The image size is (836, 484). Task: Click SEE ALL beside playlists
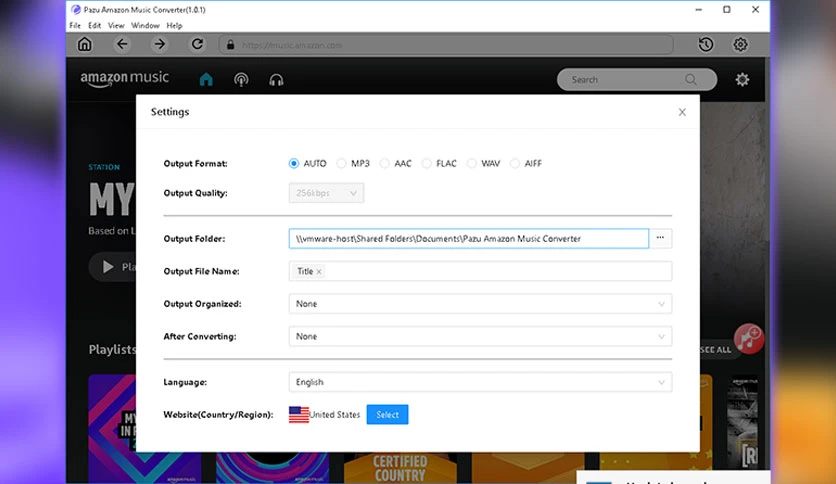point(715,350)
